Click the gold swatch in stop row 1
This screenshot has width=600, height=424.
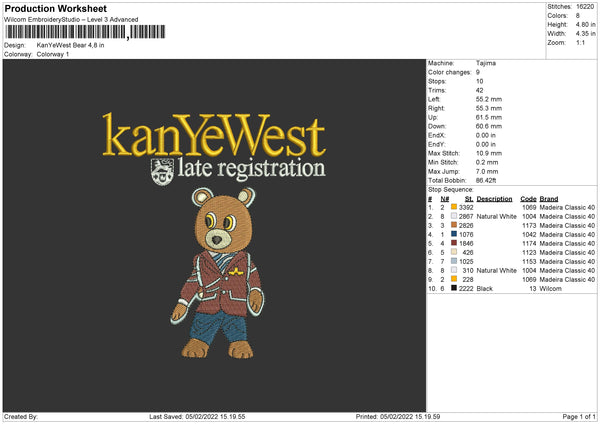click(454, 207)
